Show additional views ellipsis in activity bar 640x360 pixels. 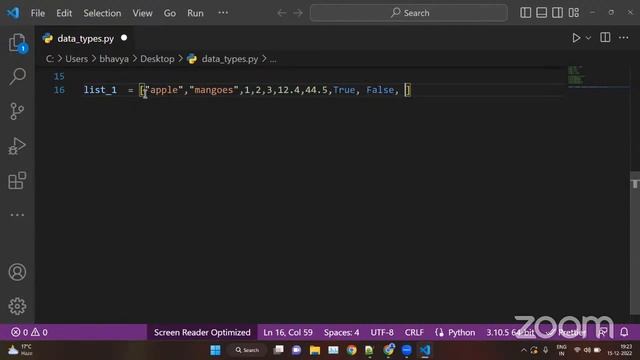[17, 215]
